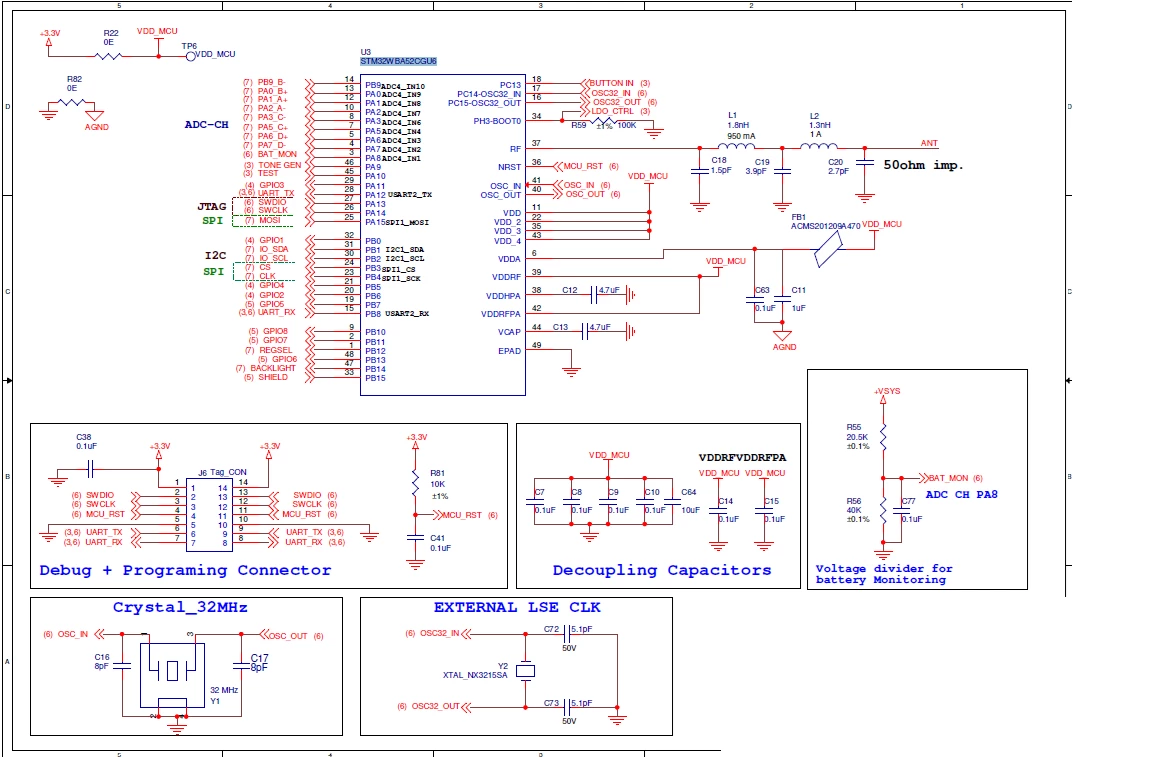Select the R82 resistor near AGND

click(x=72, y=102)
